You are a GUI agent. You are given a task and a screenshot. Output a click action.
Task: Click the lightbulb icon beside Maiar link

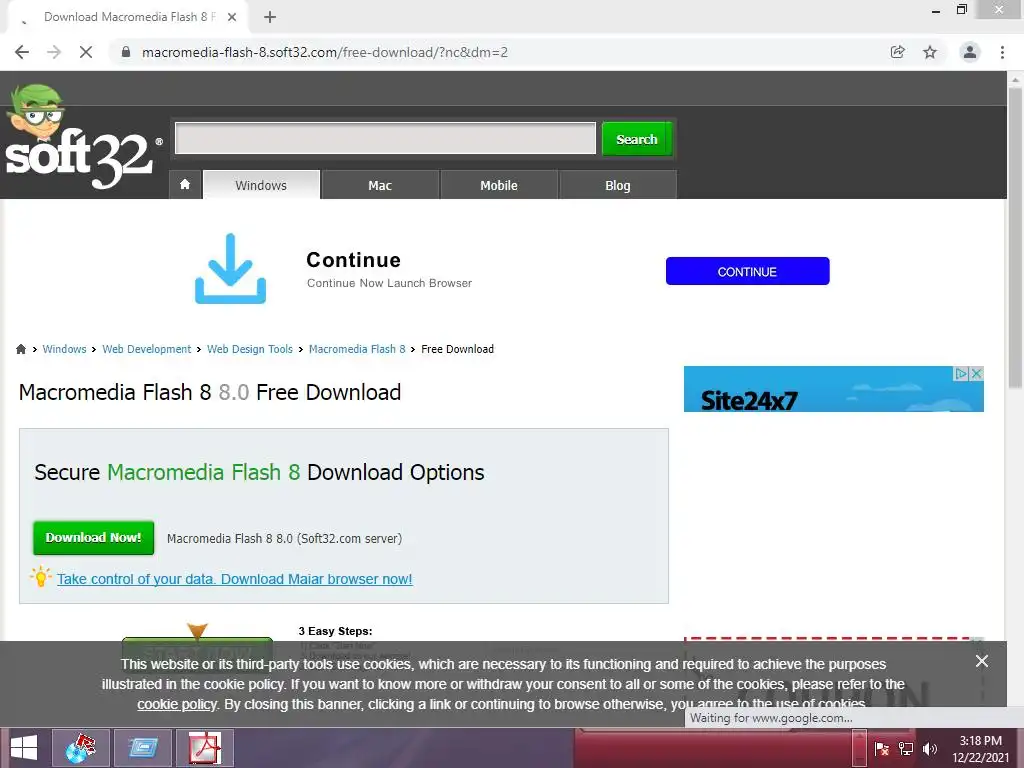coord(40,577)
